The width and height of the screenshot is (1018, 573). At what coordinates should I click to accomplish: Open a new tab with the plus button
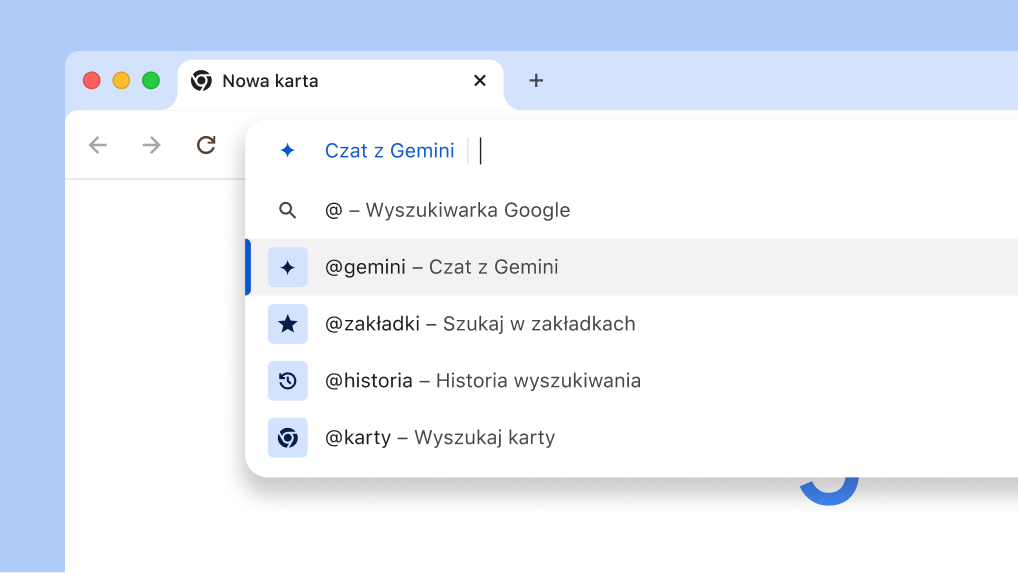(x=536, y=80)
